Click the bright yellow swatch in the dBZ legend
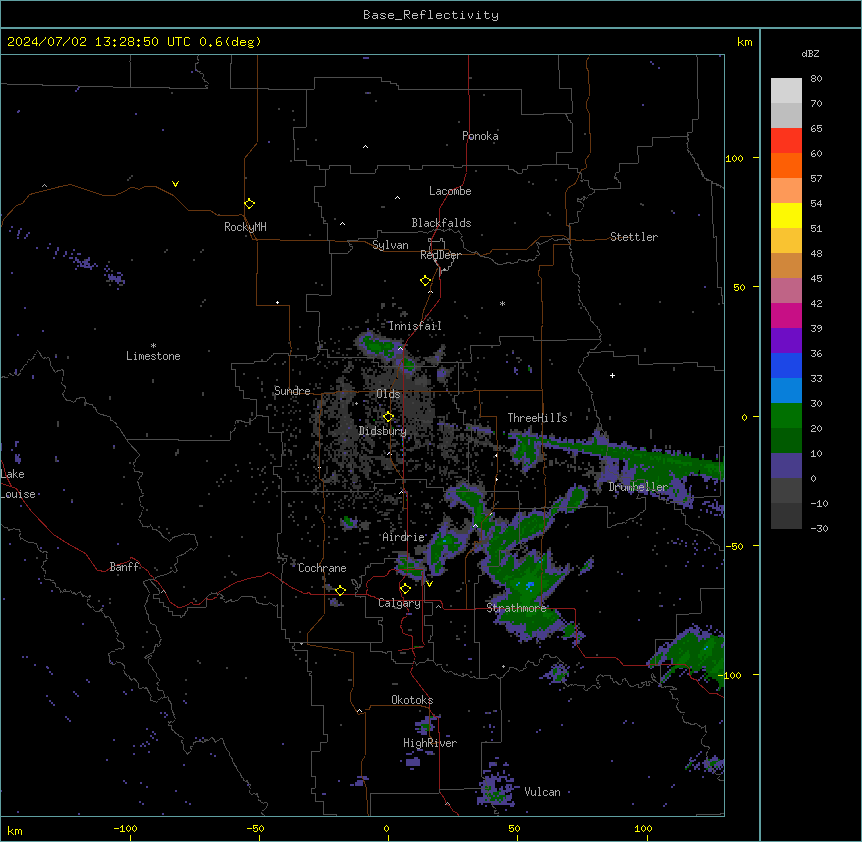This screenshot has width=862, height=842. (786, 215)
